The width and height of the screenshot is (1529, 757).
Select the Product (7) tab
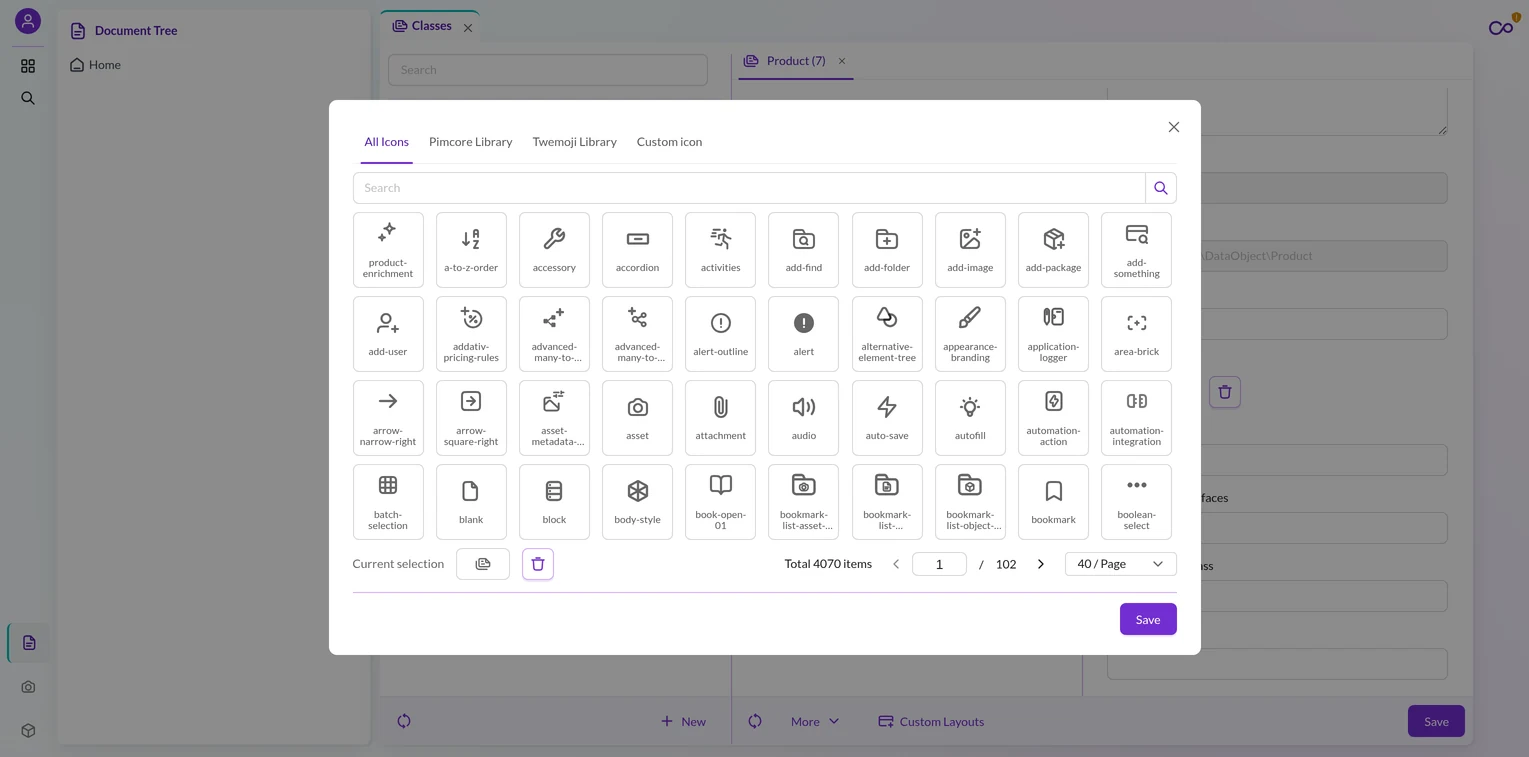796,61
